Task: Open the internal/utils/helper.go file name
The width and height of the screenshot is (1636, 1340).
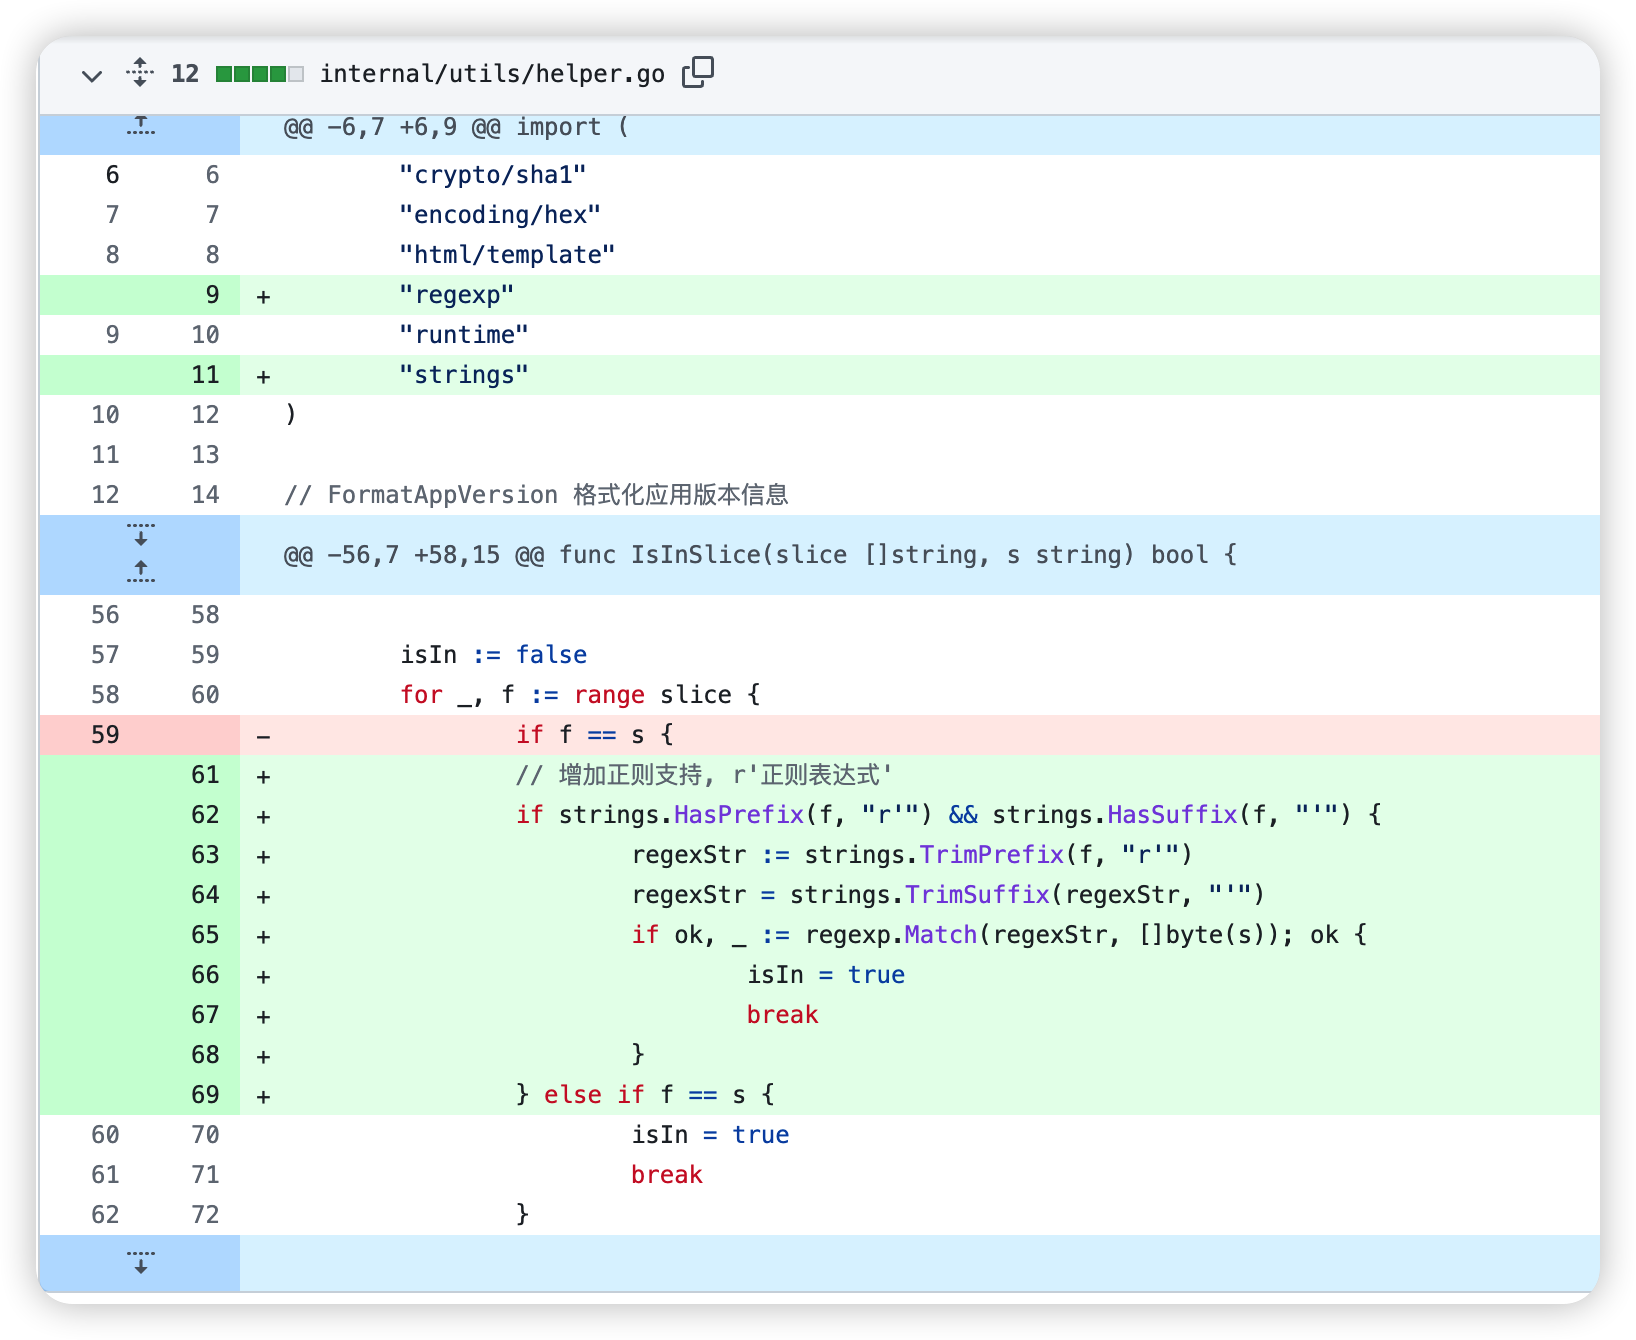Action: click(492, 74)
